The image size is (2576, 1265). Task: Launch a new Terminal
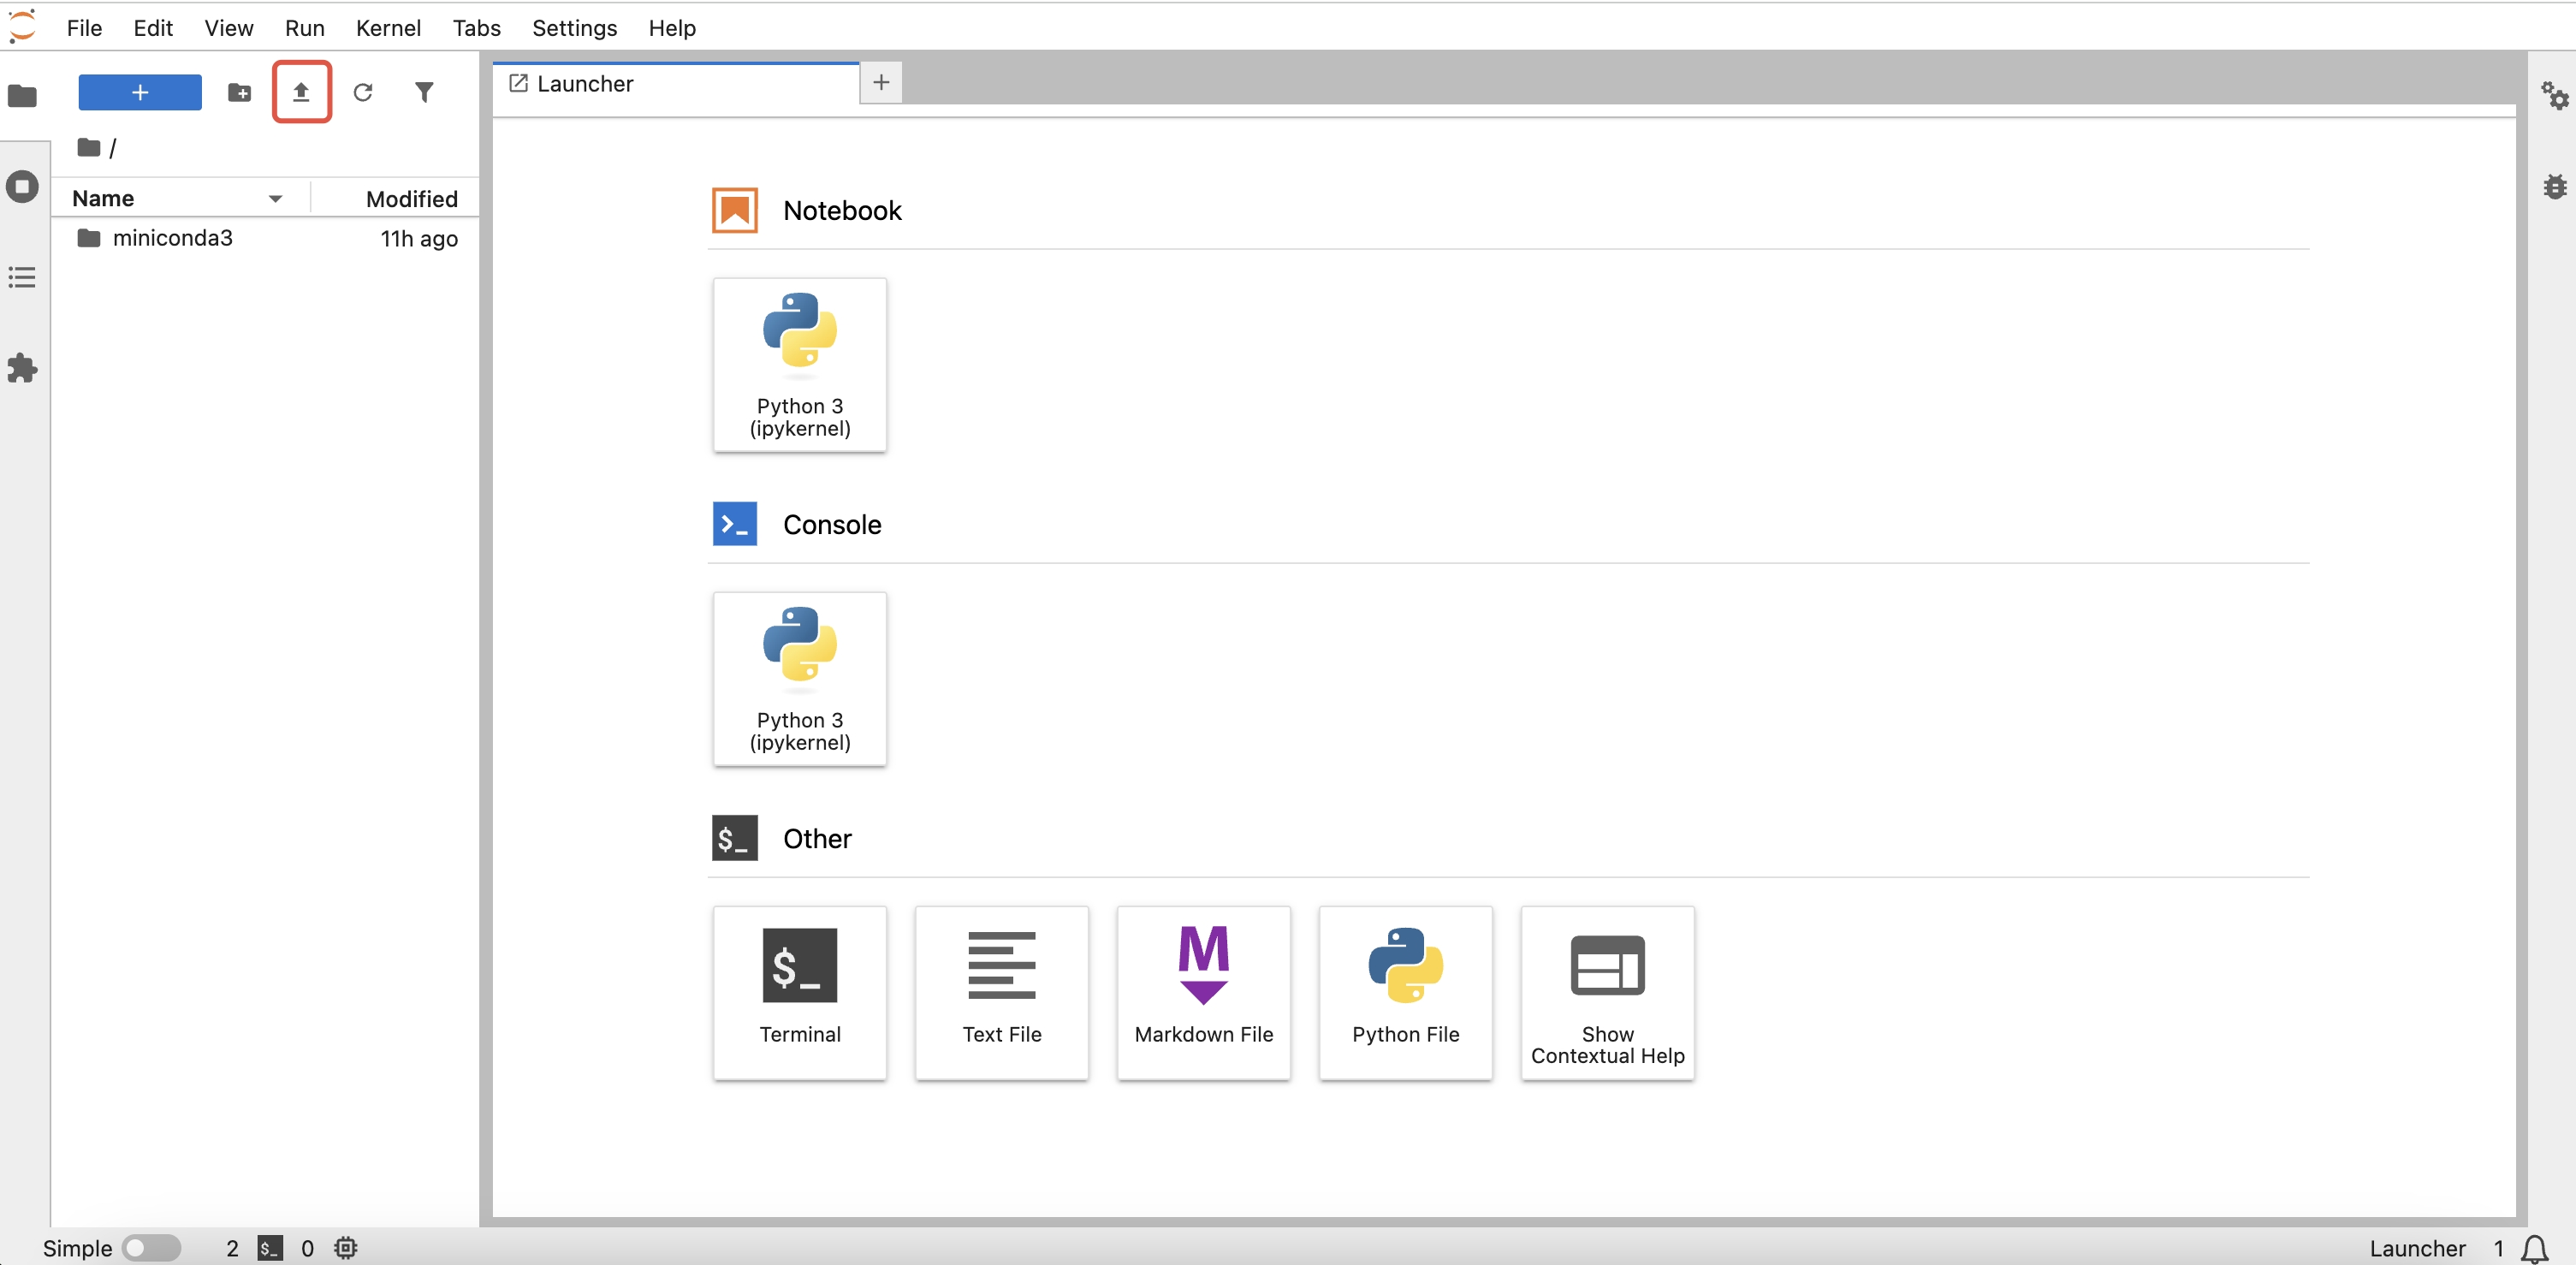pos(799,992)
